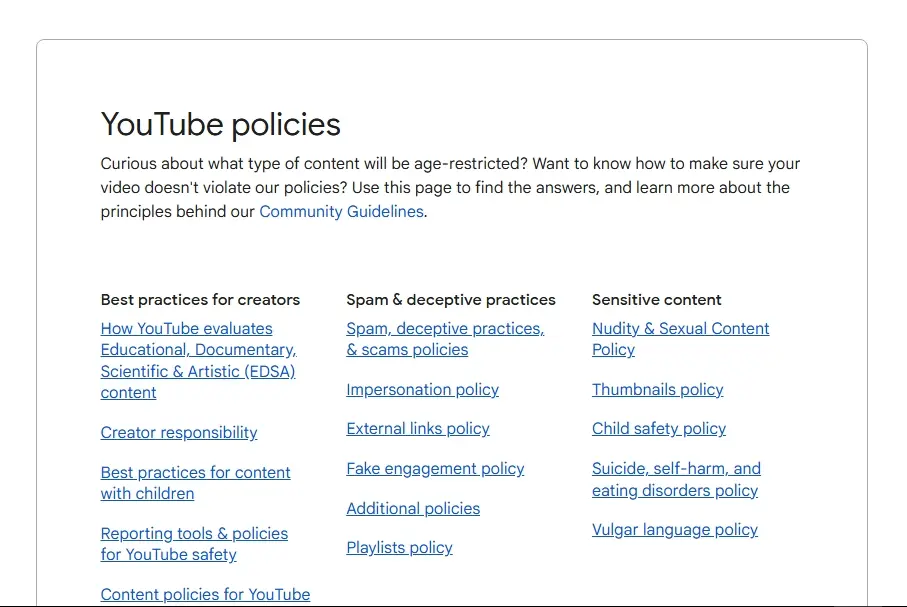Screen dimensions: 907x607
Task: Open Nudity & Sexual Content Policy link
Action: [x=680, y=339]
